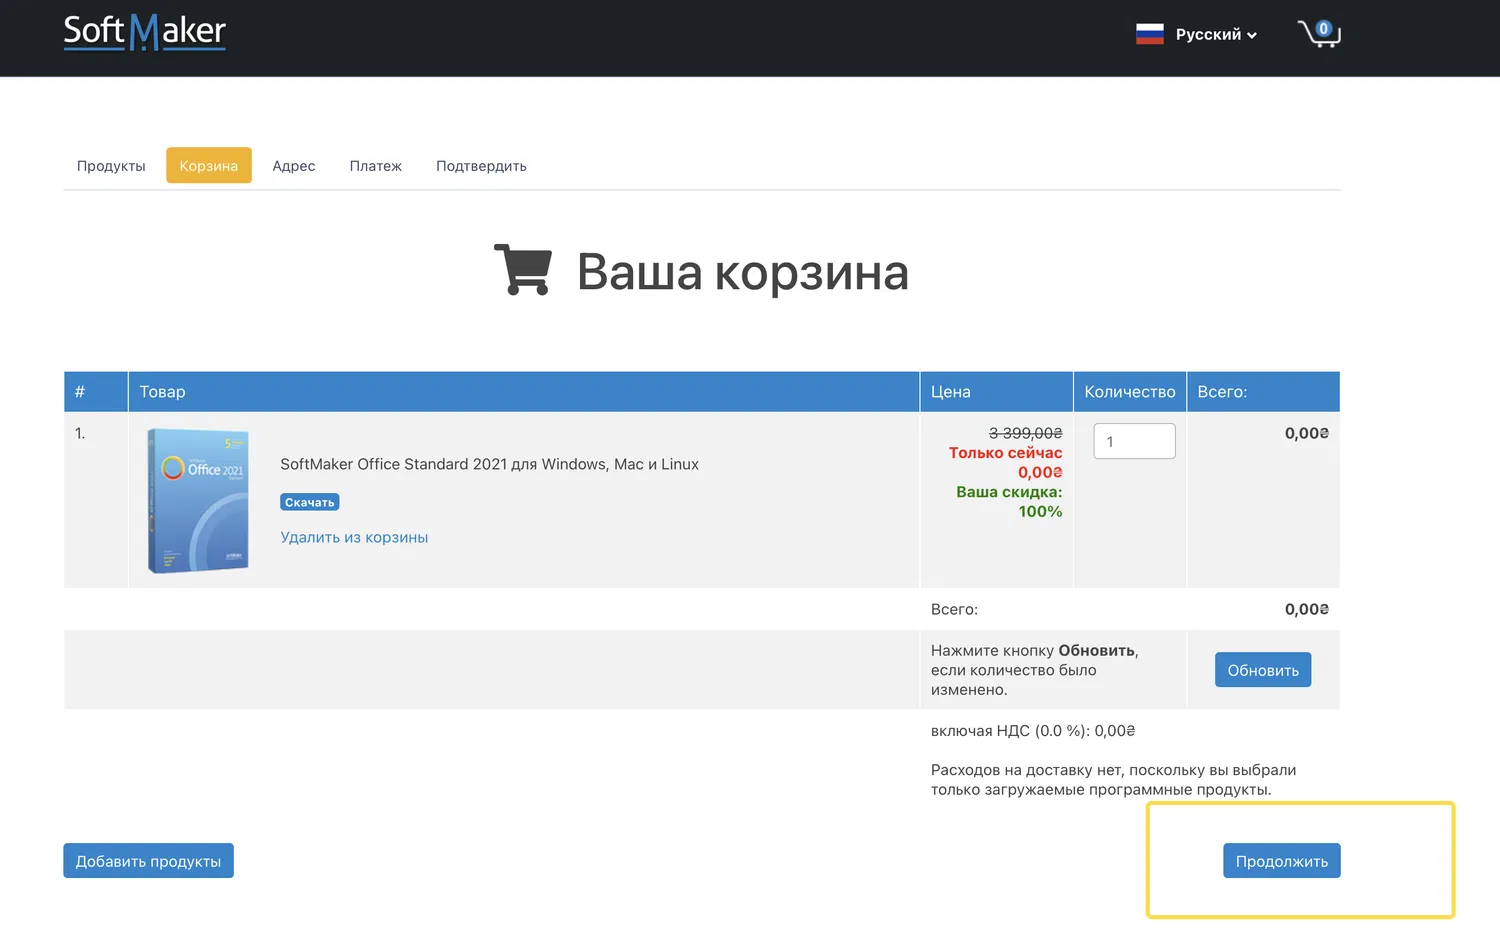Image resolution: width=1500 pixels, height=946 pixels.
Task: Click the delivery cost note Расходов на доставку нет
Action: click(x=1114, y=780)
